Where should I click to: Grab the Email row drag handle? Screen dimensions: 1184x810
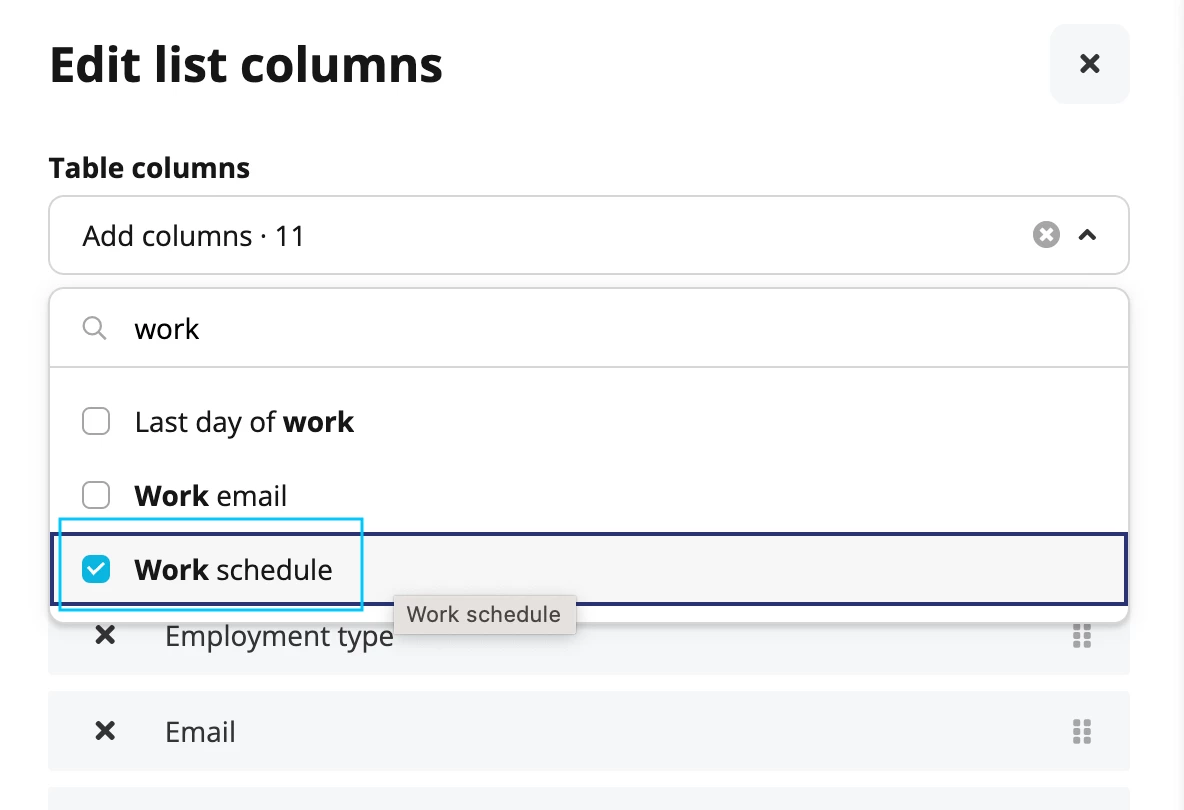click(x=1082, y=731)
